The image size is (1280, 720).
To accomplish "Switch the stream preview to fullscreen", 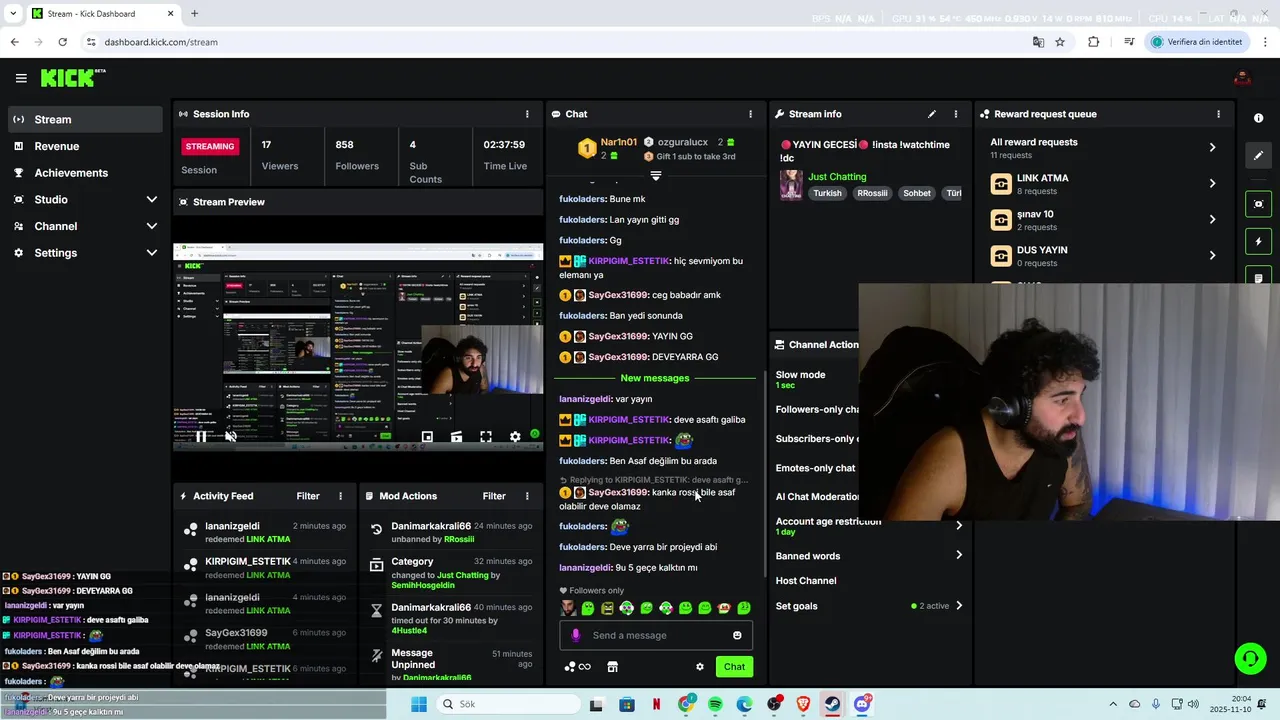I will [486, 436].
